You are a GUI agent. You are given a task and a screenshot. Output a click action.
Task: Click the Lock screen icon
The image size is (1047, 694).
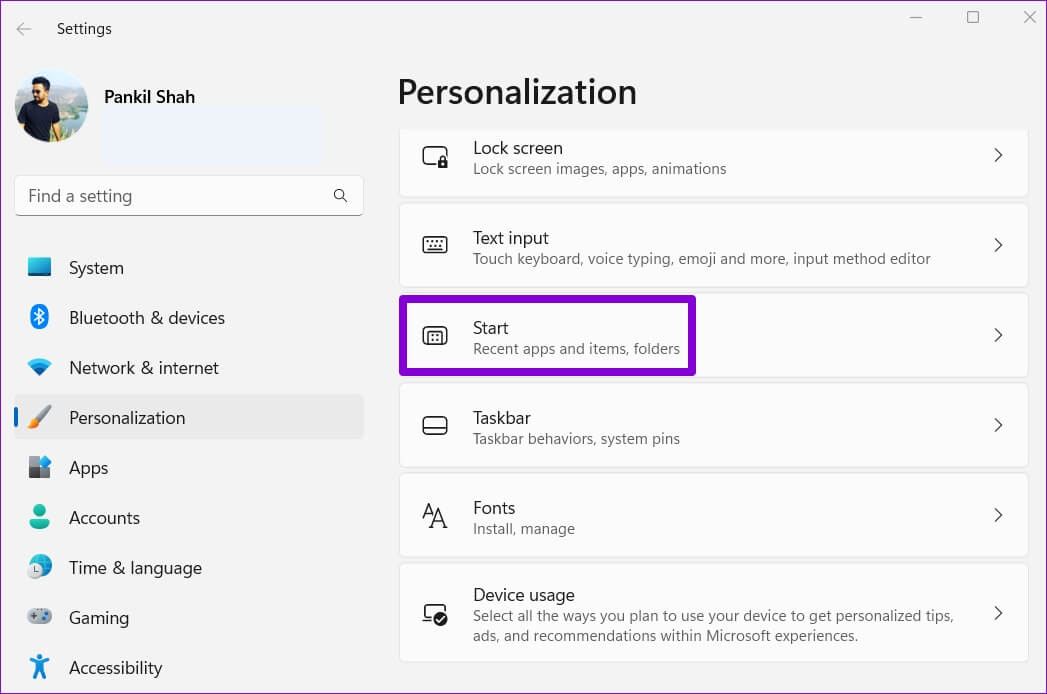tap(435, 157)
